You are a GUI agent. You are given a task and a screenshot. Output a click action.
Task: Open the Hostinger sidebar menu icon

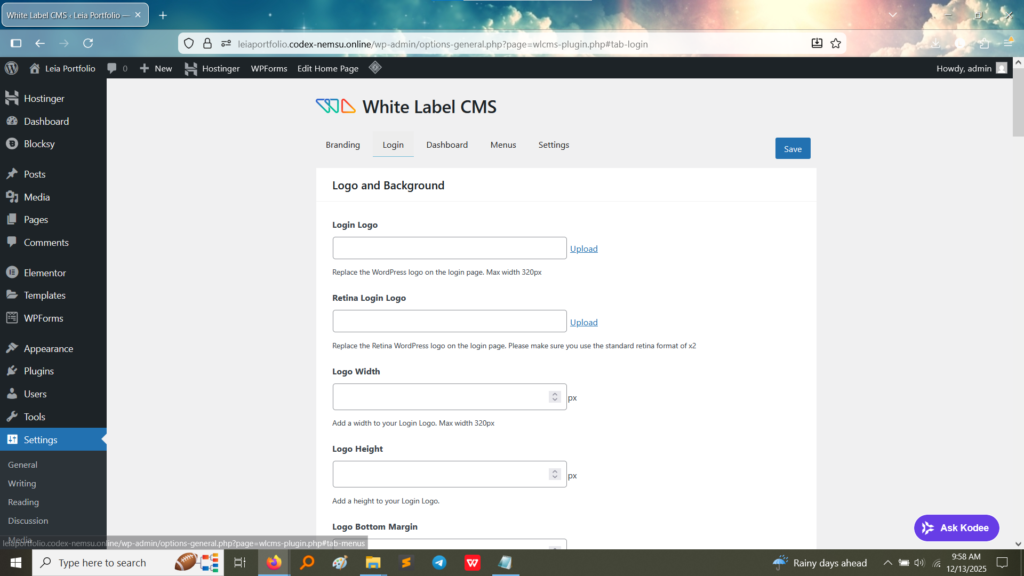(12, 98)
